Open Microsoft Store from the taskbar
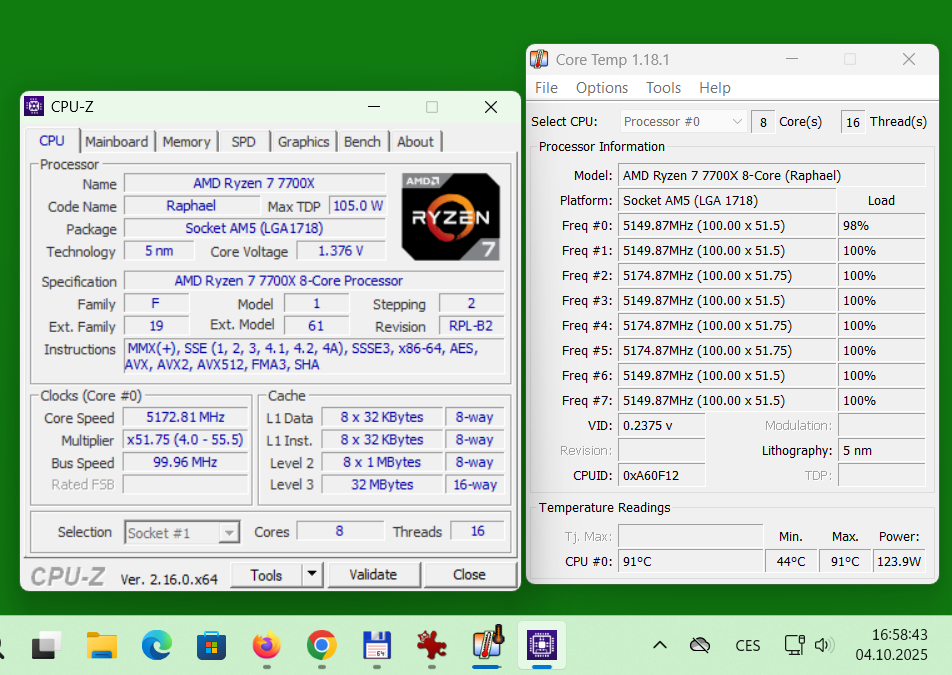The width and height of the screenshot is (952, 675). pos(211,646)
